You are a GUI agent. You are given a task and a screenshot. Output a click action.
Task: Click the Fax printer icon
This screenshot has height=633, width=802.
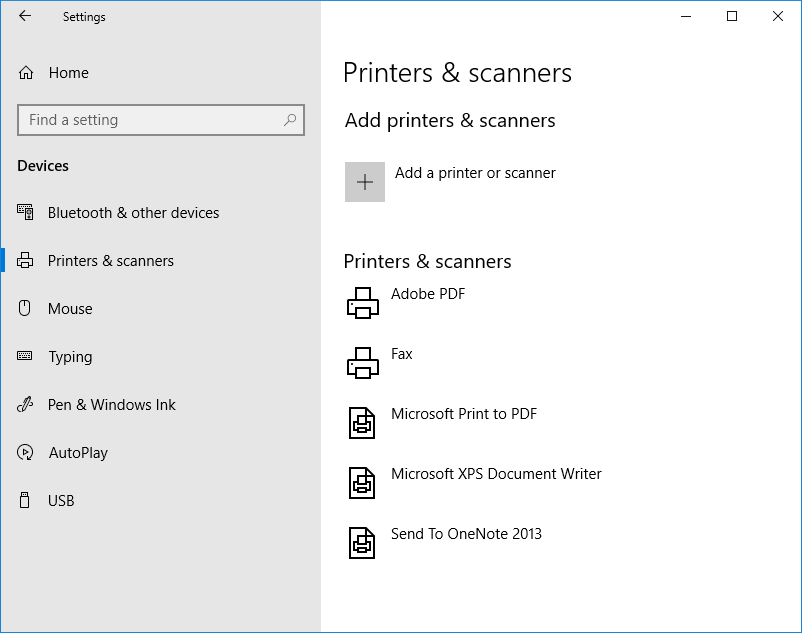click(363, 363)
